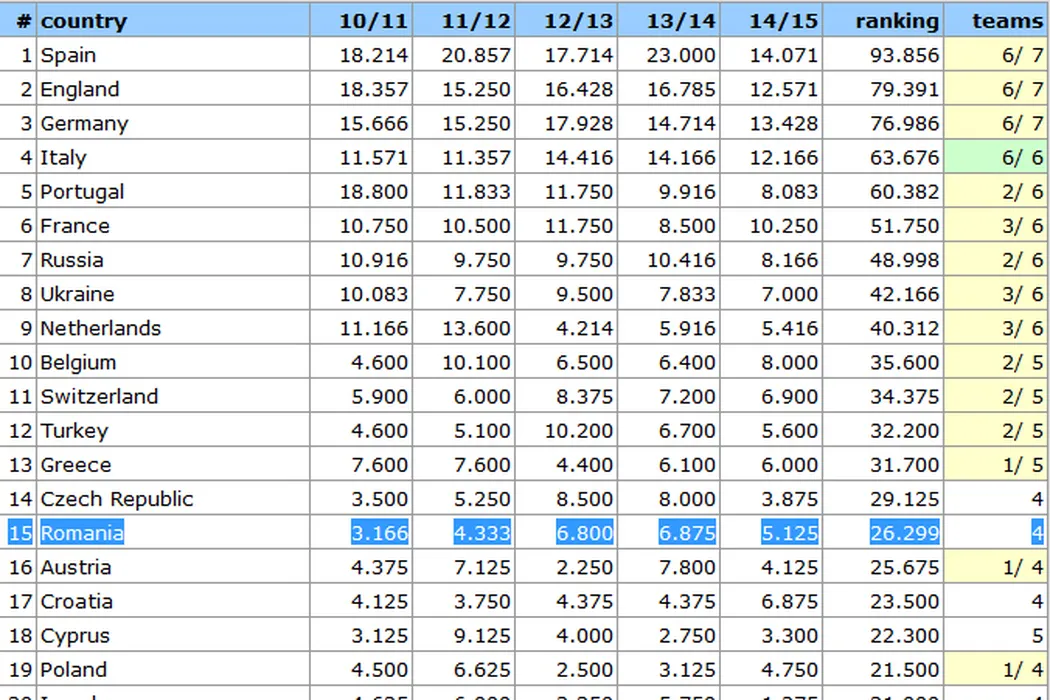Select Germany in the country column
The image size is (1050, 700).
[84, 124]
